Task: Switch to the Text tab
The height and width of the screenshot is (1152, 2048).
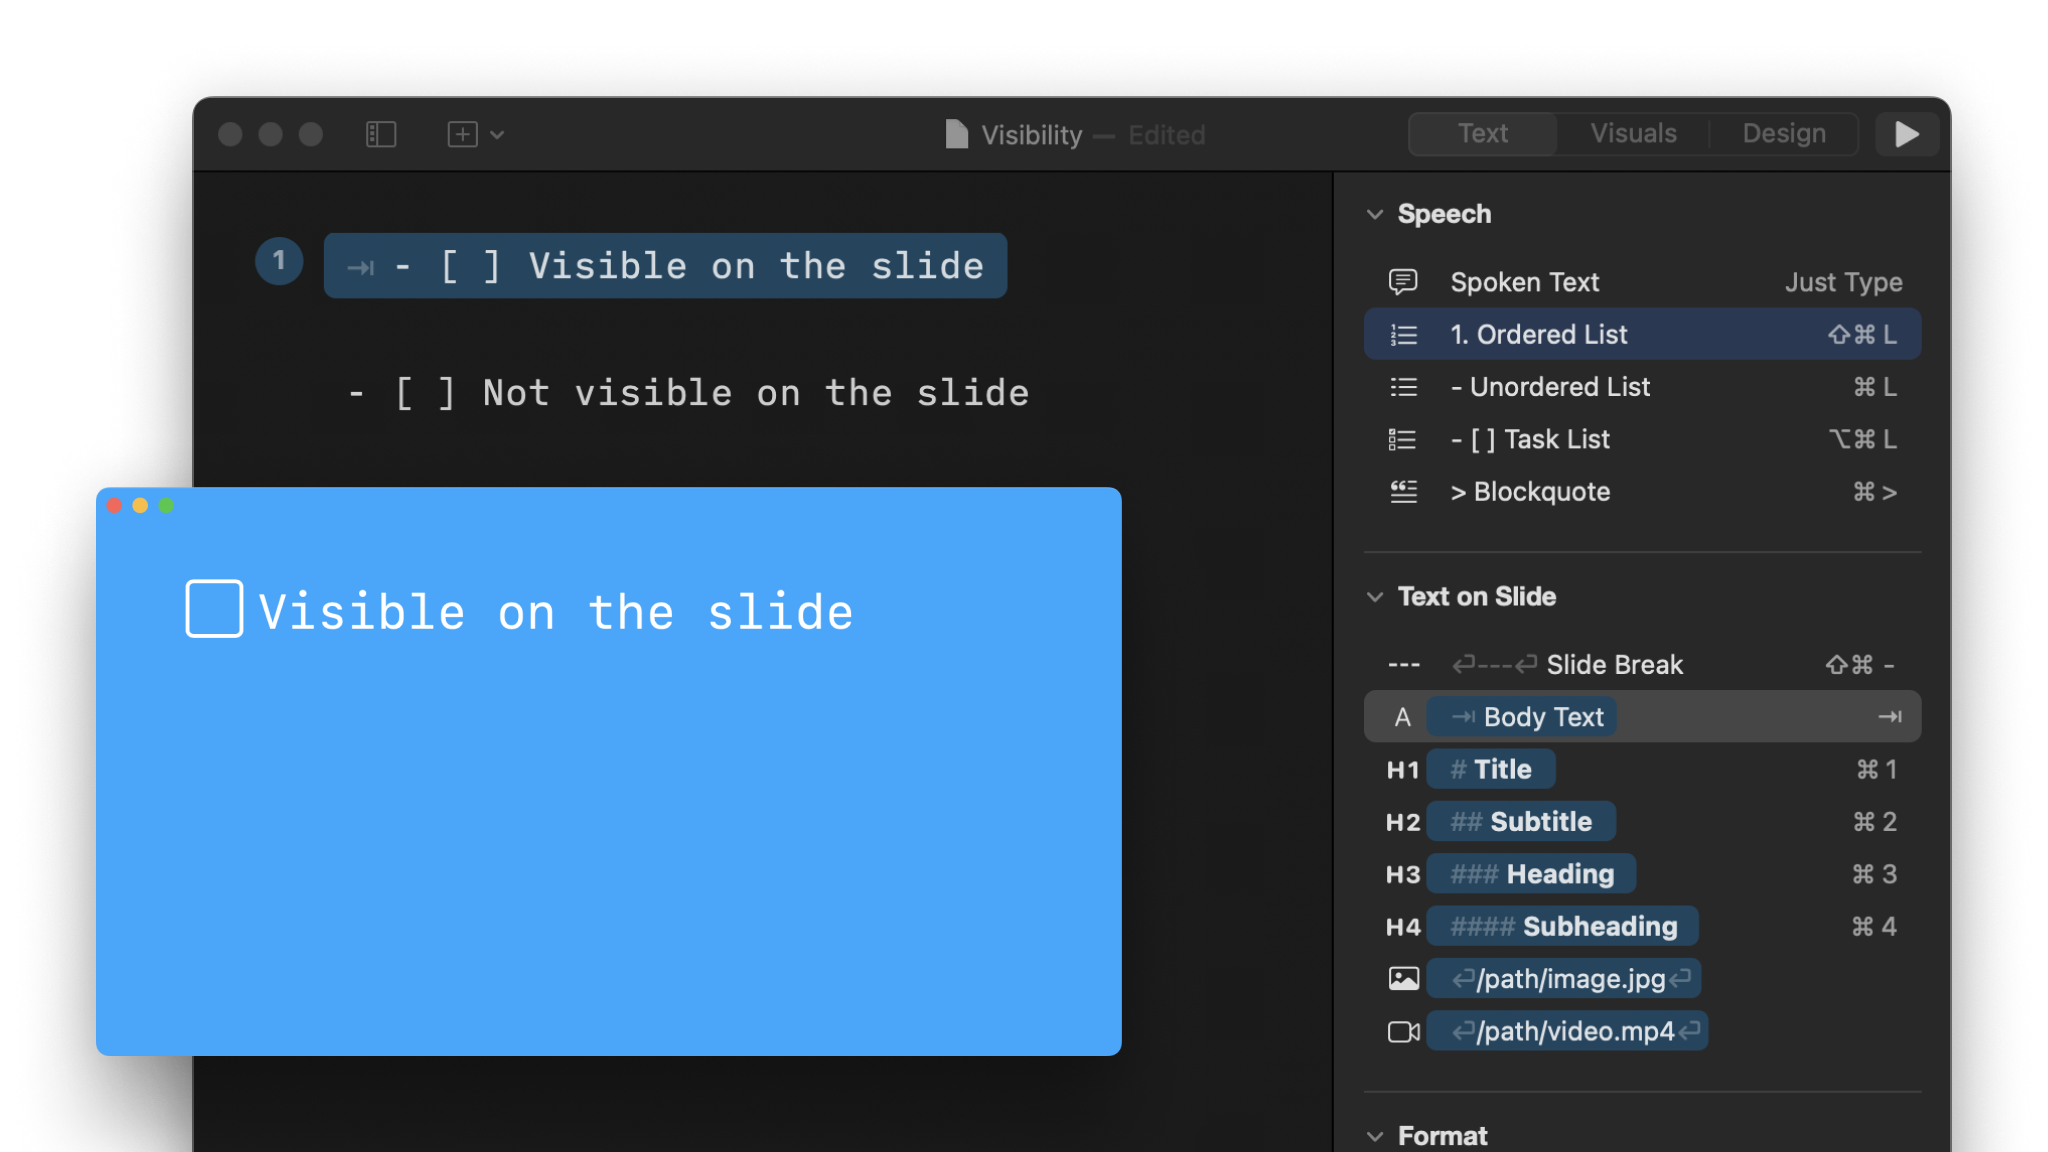Action: click(1482, 134)
